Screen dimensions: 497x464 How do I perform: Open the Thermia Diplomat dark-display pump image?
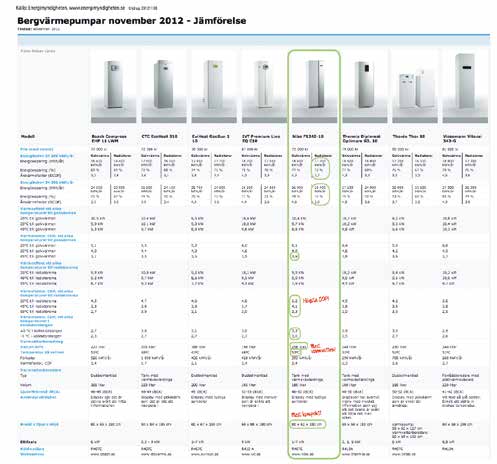[365, 87]
